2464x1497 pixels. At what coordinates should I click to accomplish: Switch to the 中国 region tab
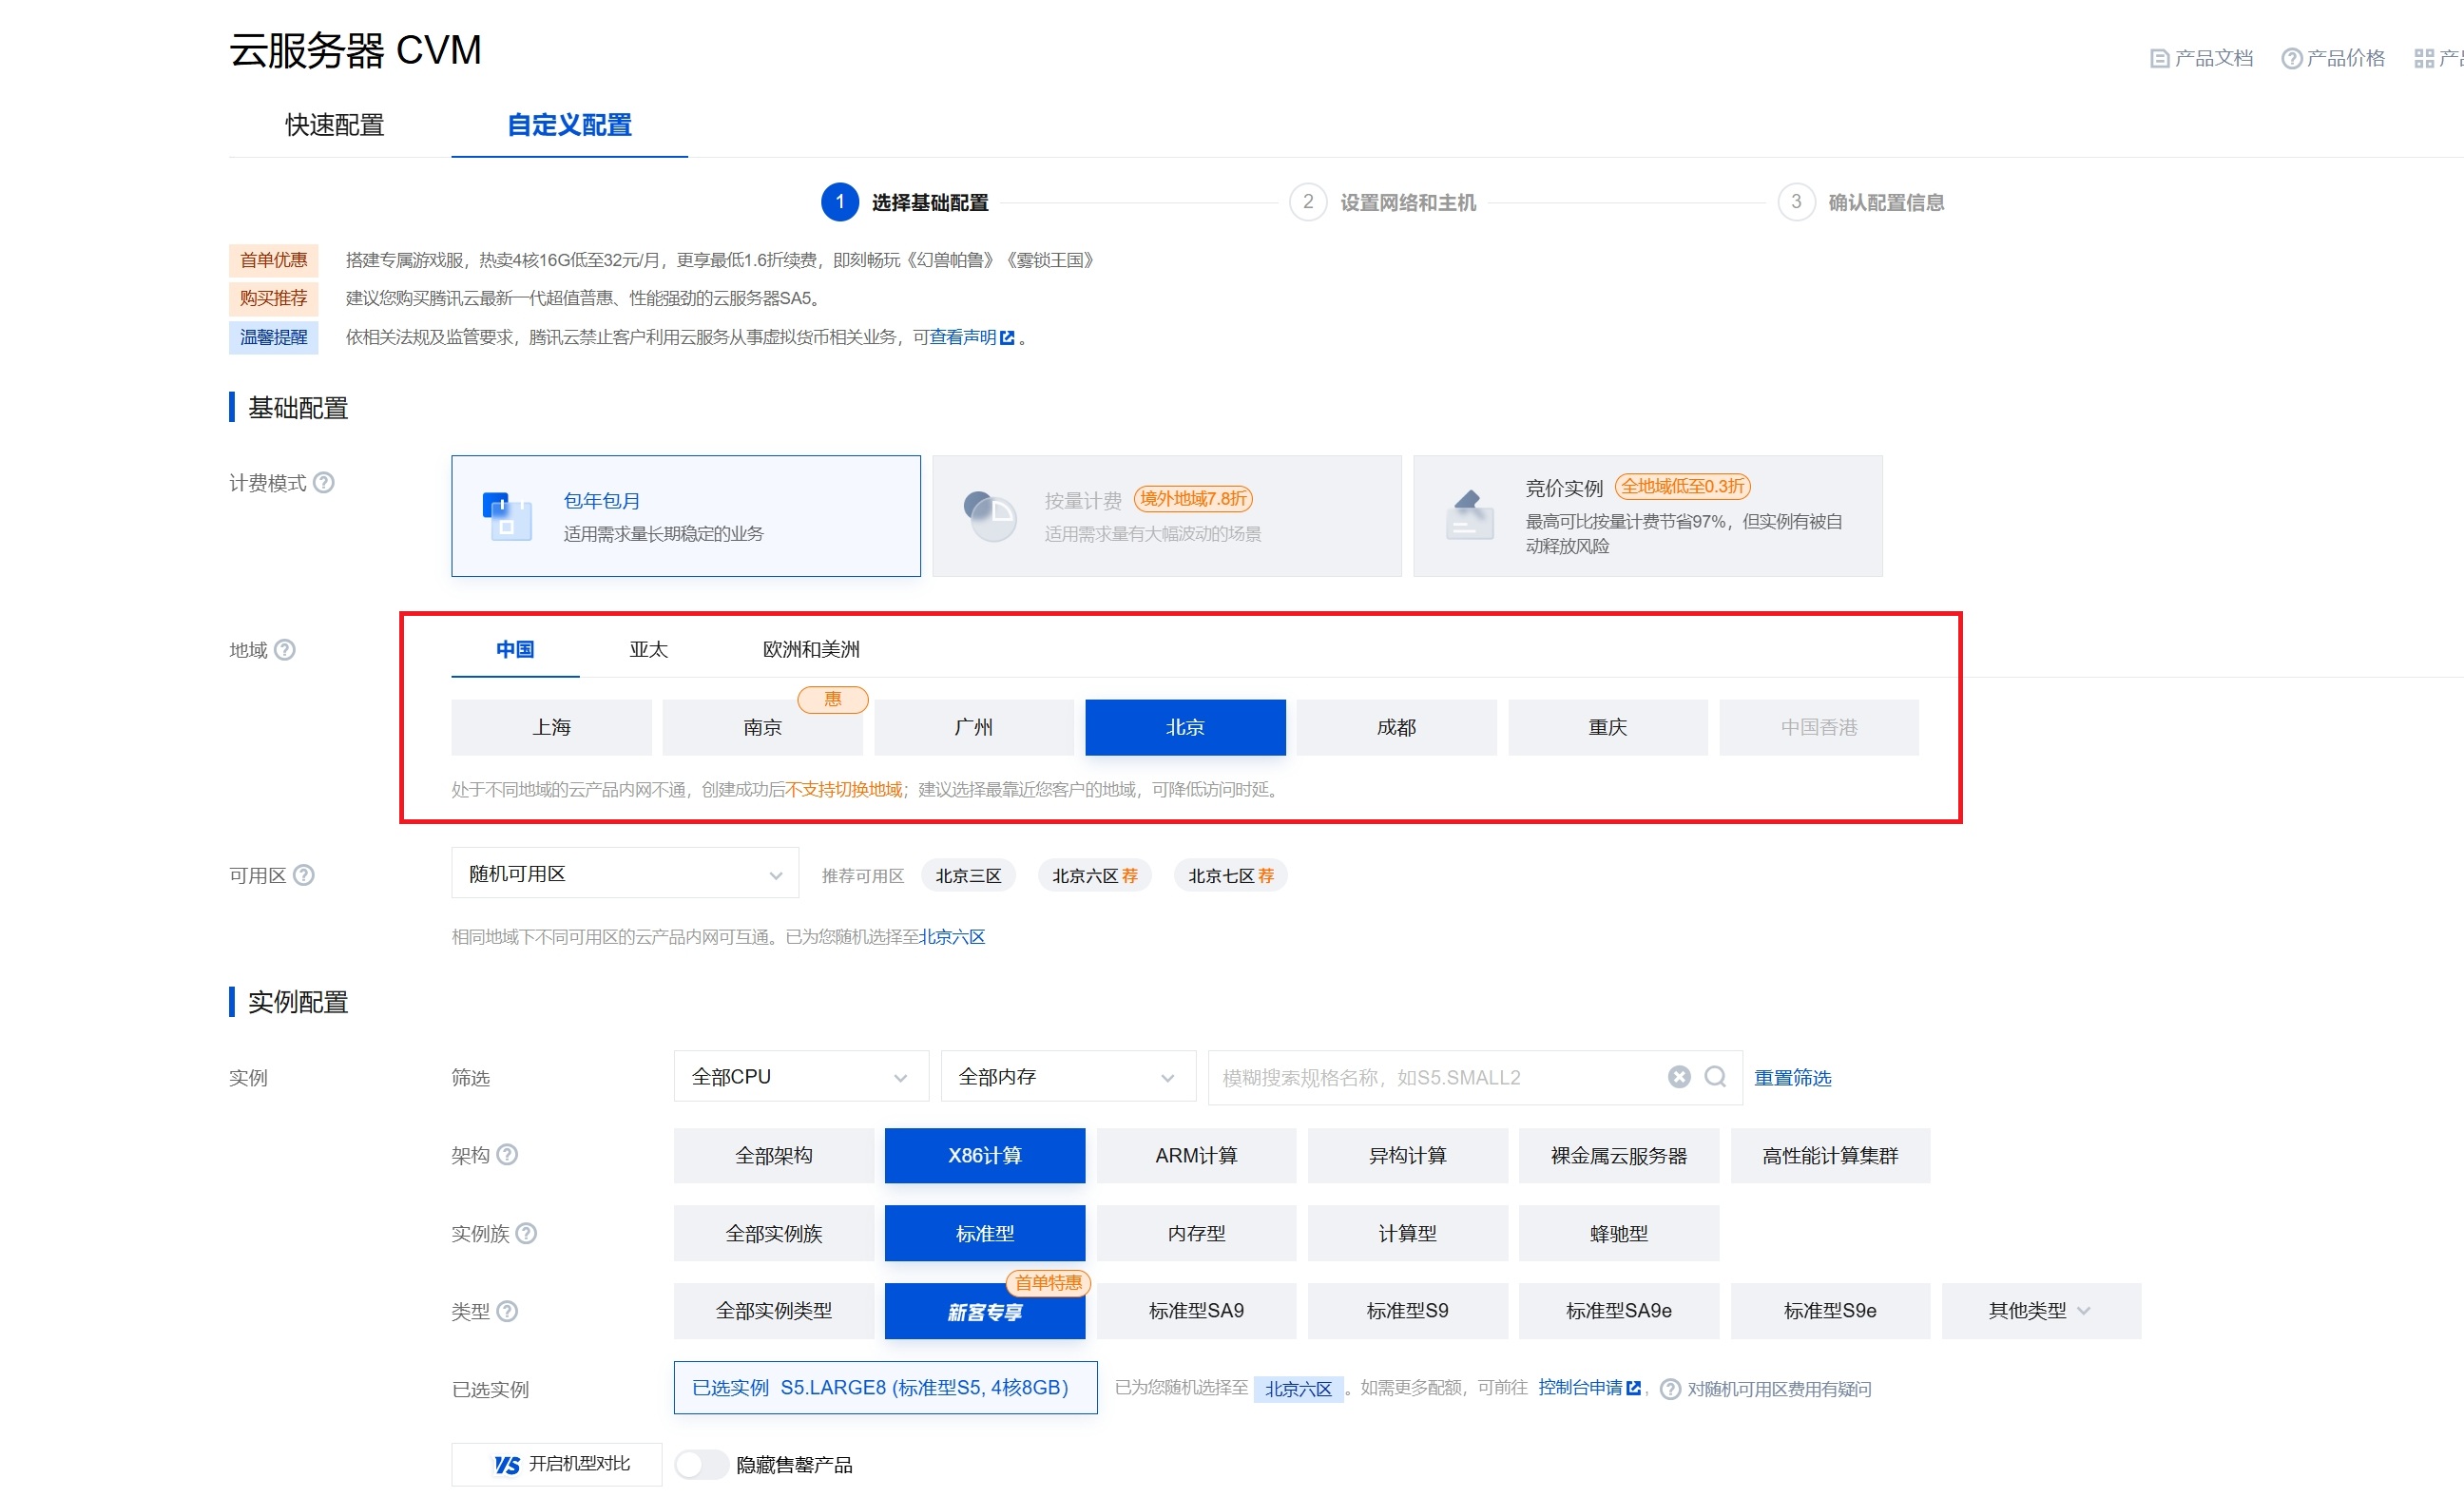coord(515,650)
